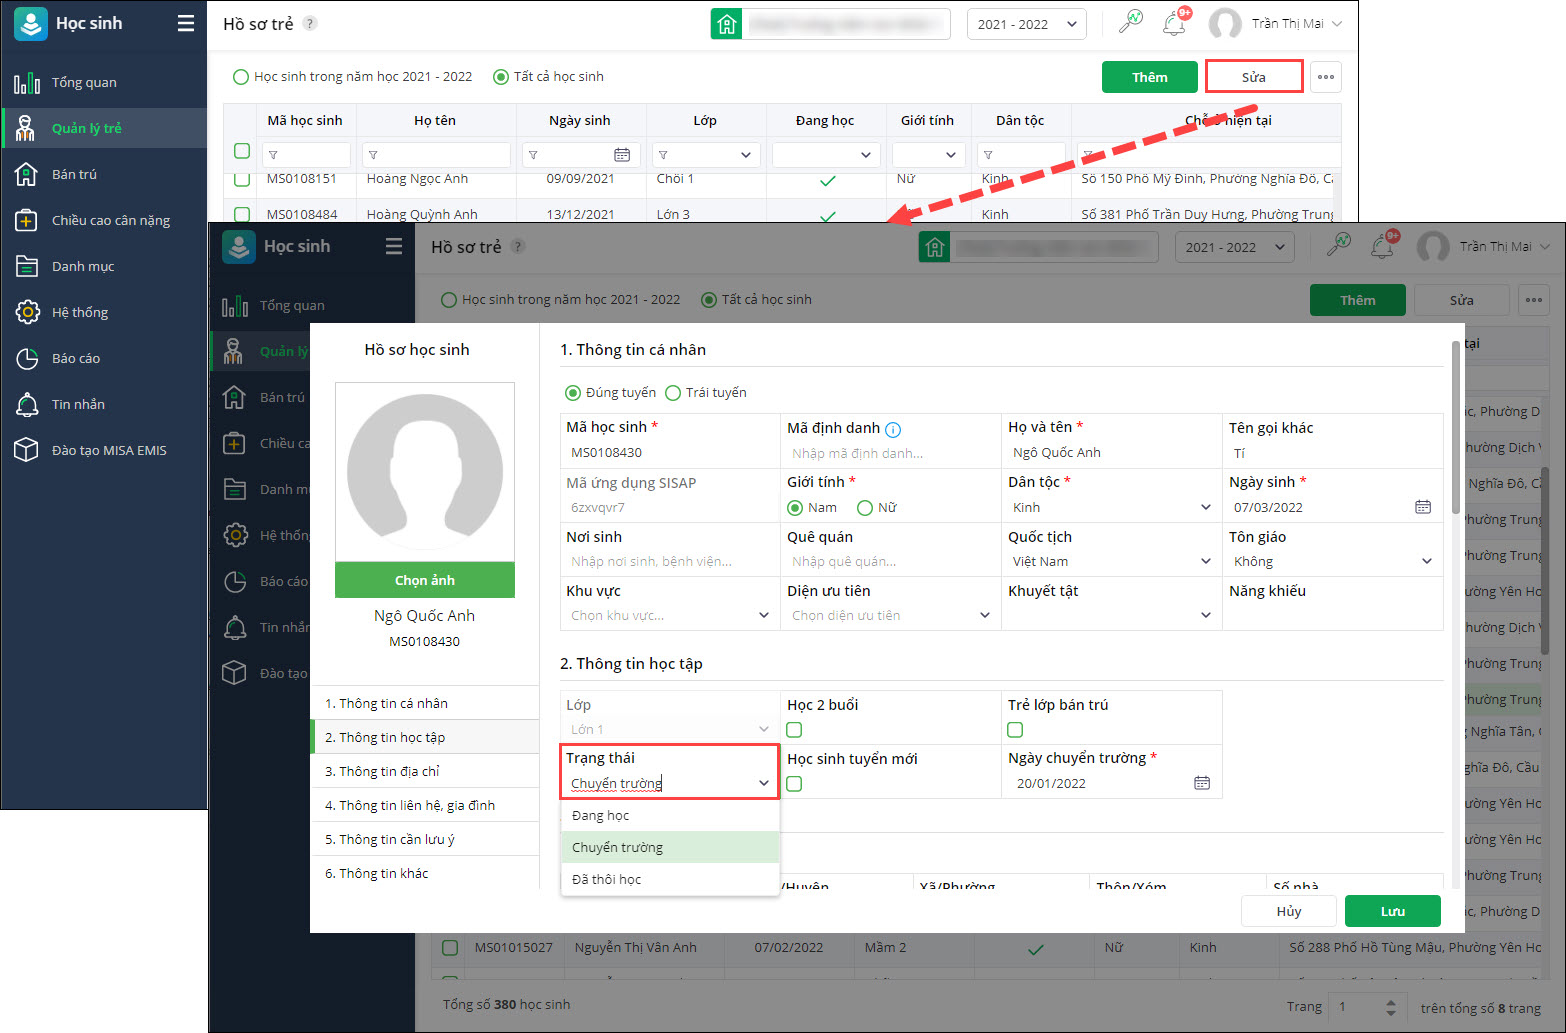Choose Chuyển trường from the status list
The height and width of the screenshot is (1033, 1566).
coord(670,847)
